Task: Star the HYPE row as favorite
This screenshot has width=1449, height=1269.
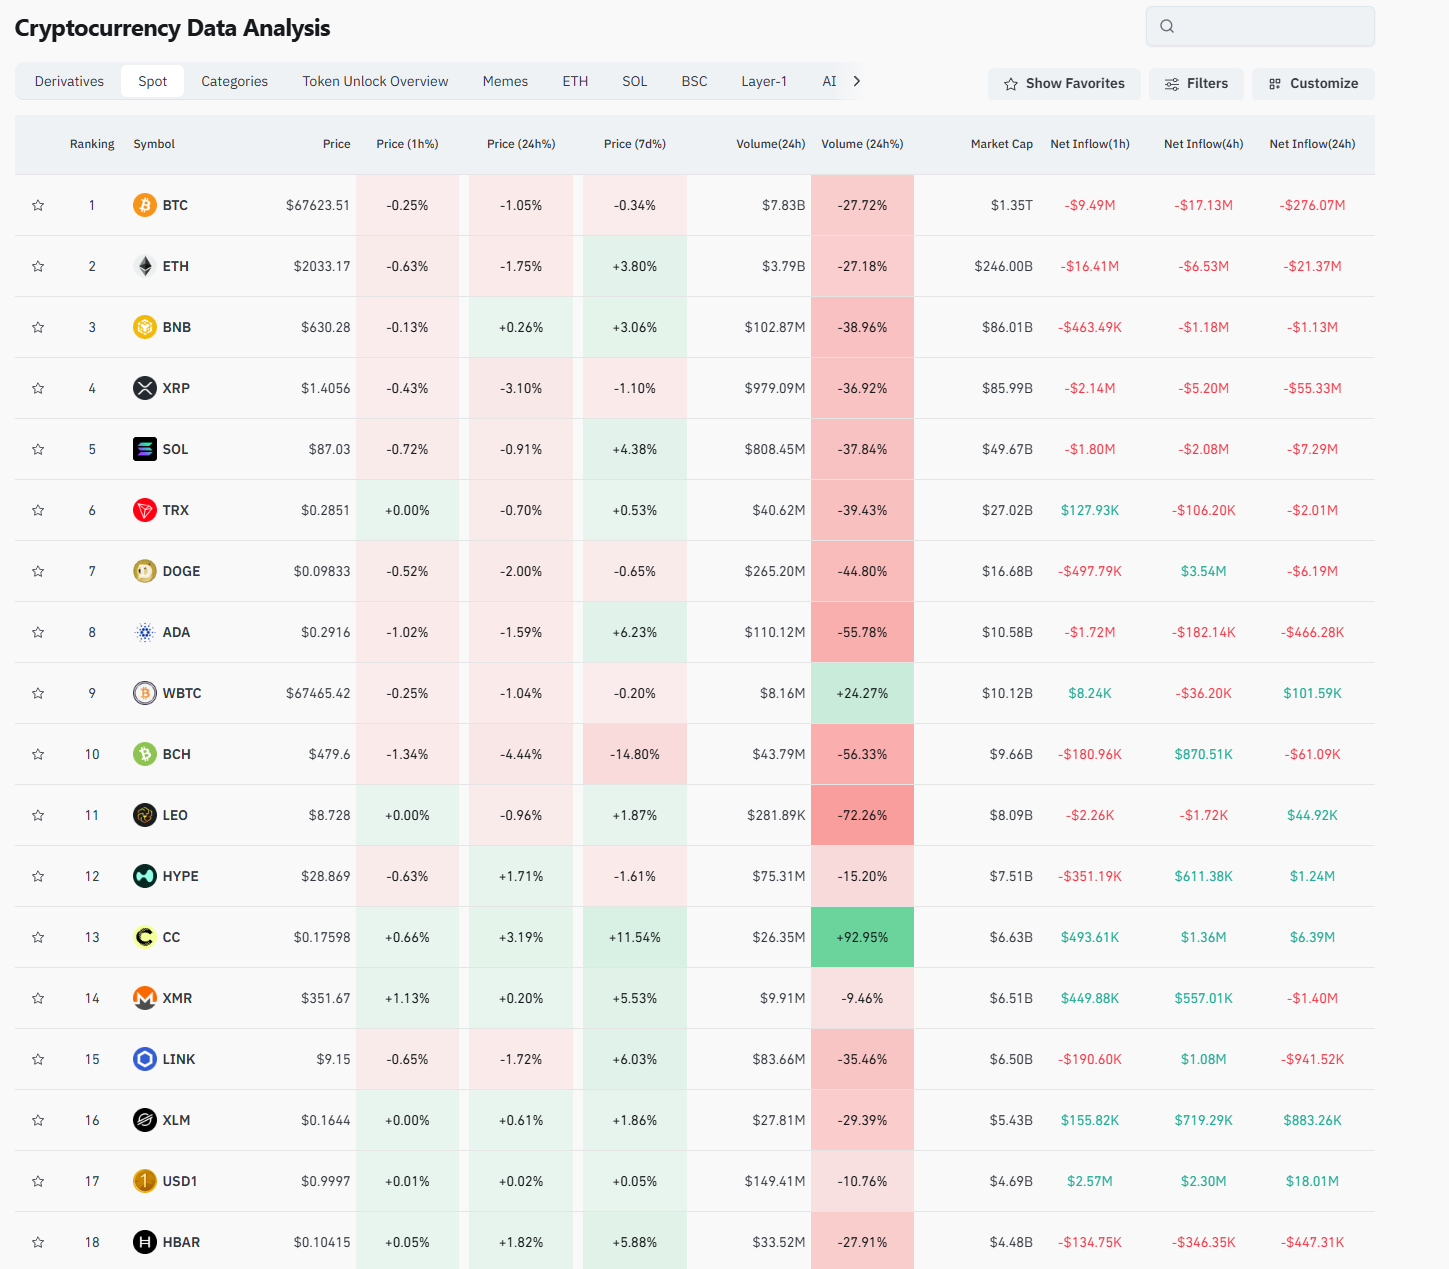Action: pyautogui.click(x=38, y=876)
